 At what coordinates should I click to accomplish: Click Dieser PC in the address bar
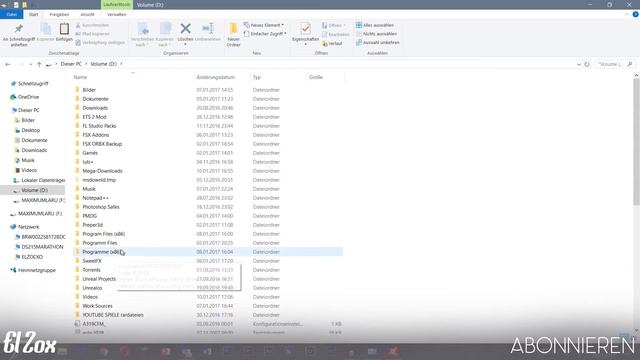[71, 64]
